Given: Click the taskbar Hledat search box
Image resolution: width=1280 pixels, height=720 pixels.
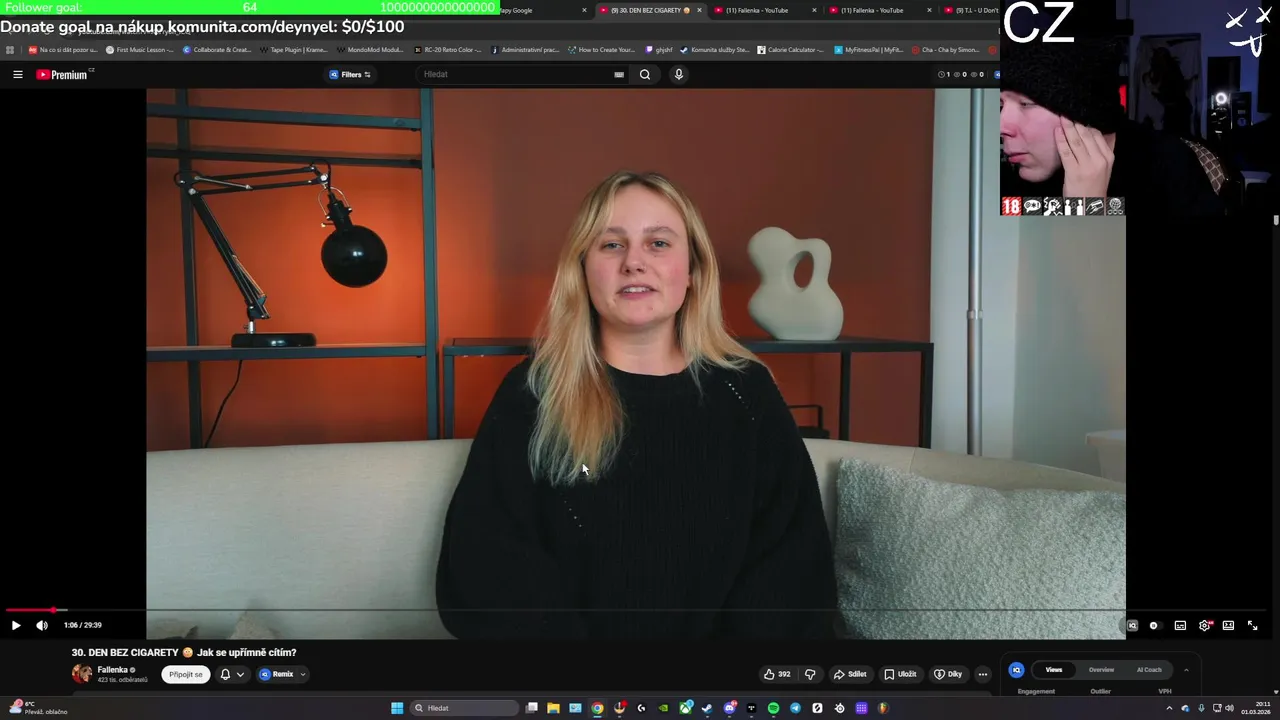Looking at the screenshot, I should pyautogui.click(x=464, y=708).
